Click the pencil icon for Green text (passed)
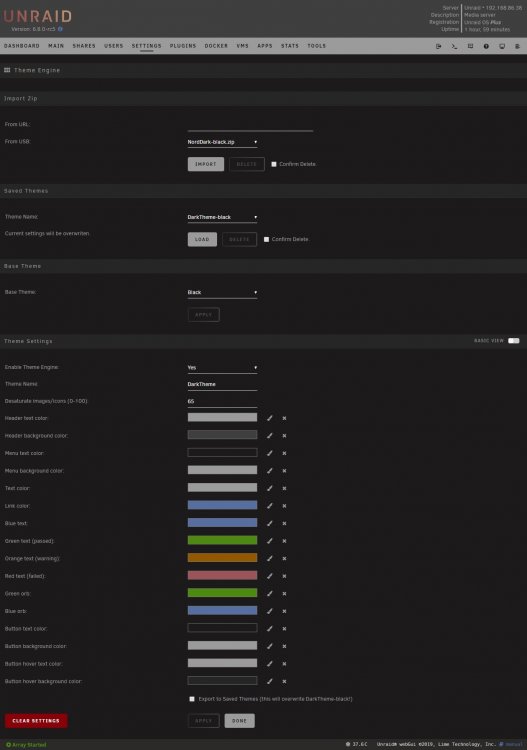This screenshot has height=750, width=527. coord(270,541)
